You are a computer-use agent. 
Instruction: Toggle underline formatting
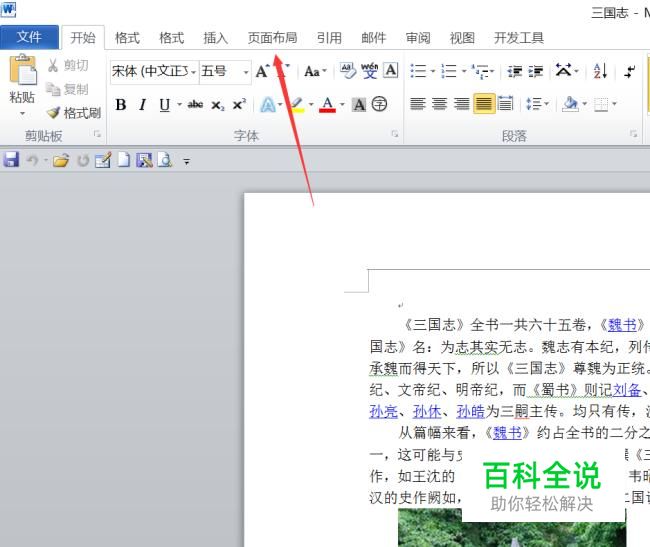click(x=165, y=105)
